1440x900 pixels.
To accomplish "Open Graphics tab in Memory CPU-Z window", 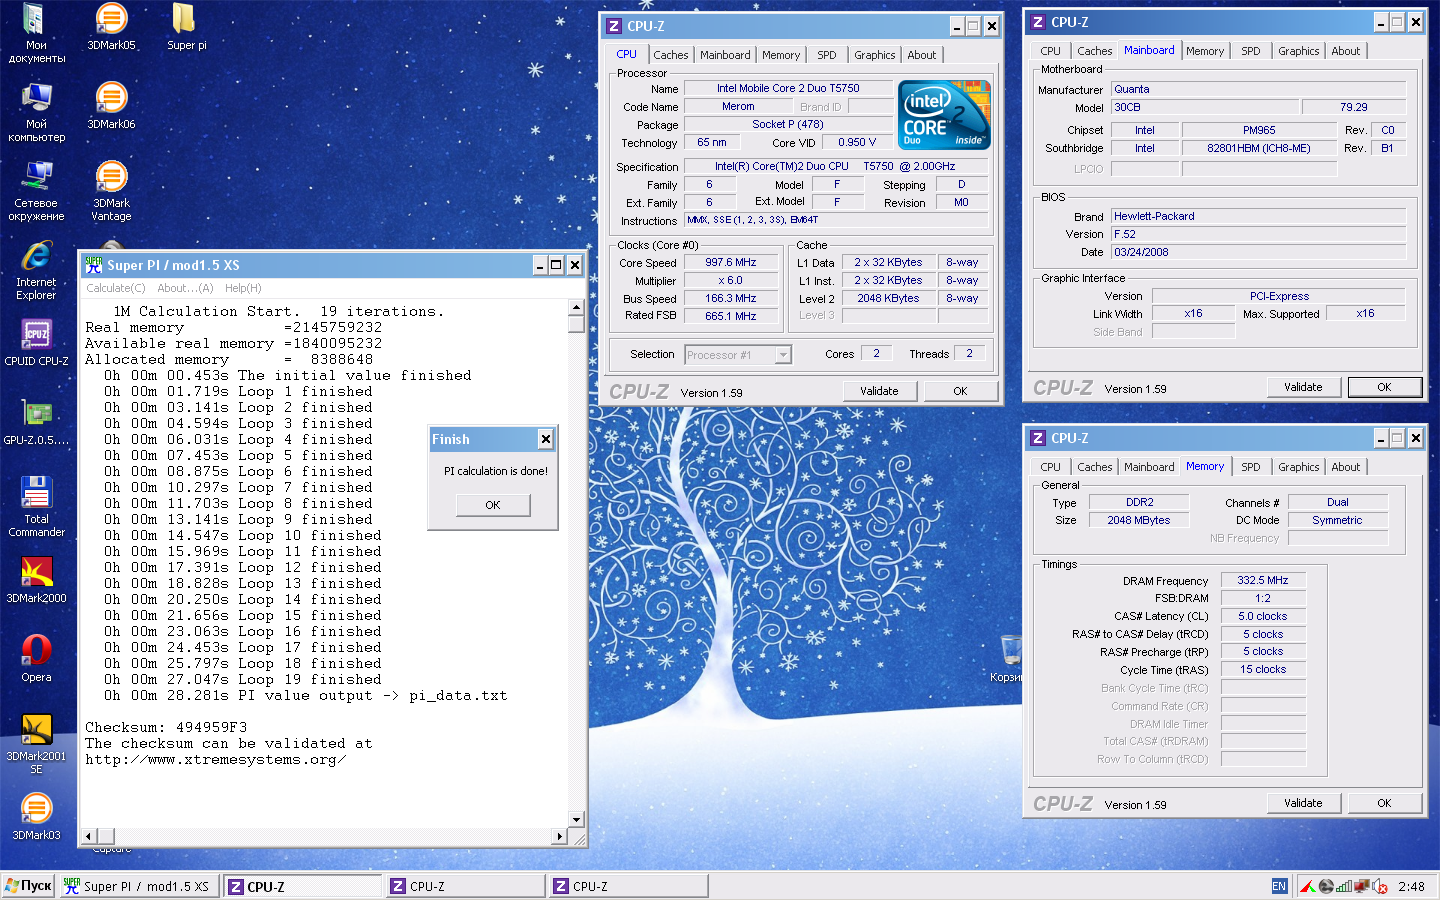I will point(1299,467).
